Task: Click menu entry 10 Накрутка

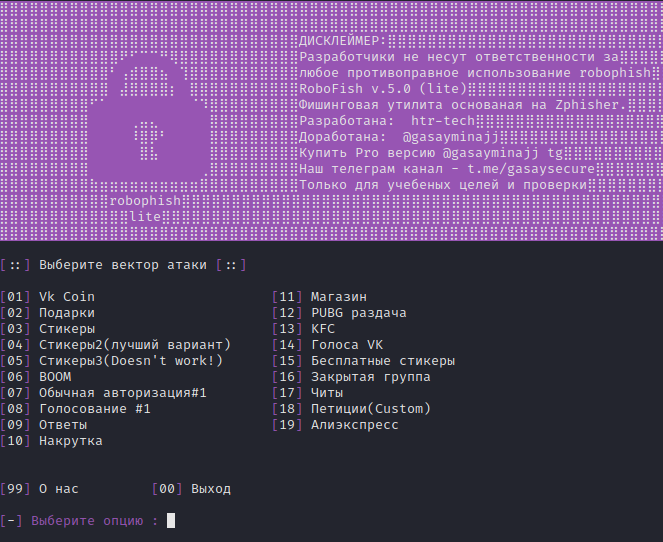Action: [70, 441]
